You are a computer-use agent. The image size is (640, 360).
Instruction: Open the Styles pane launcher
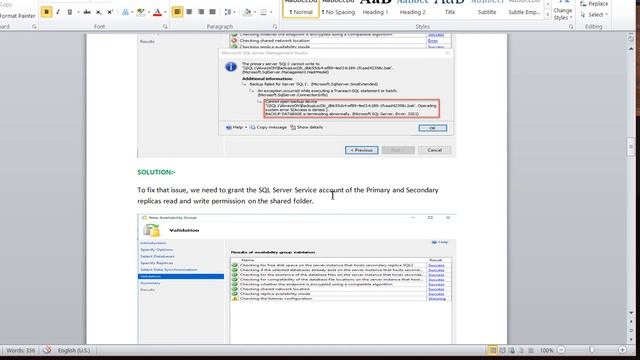[x=571, y=27]
